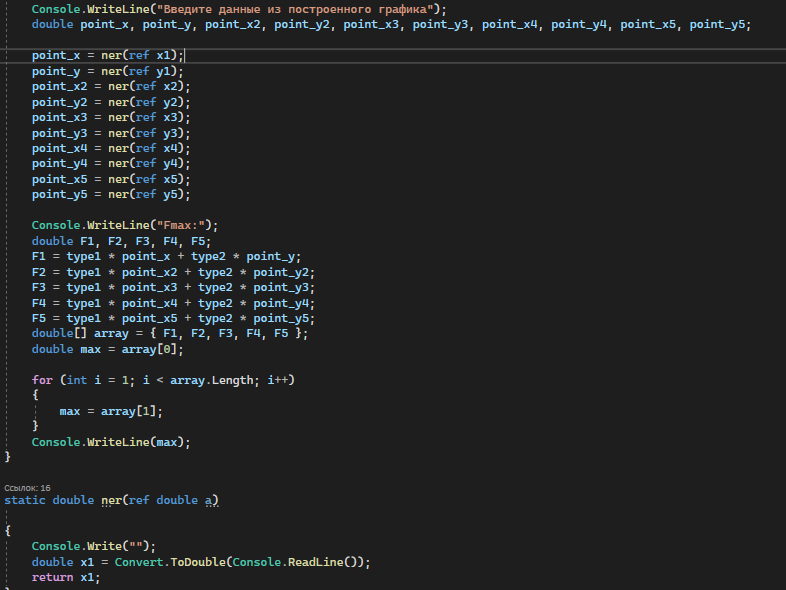The width and height of the screenshot is (786, 590).
Task: Click the 'point_y5' variable in double declaration
Action: (x=717, y=25)
